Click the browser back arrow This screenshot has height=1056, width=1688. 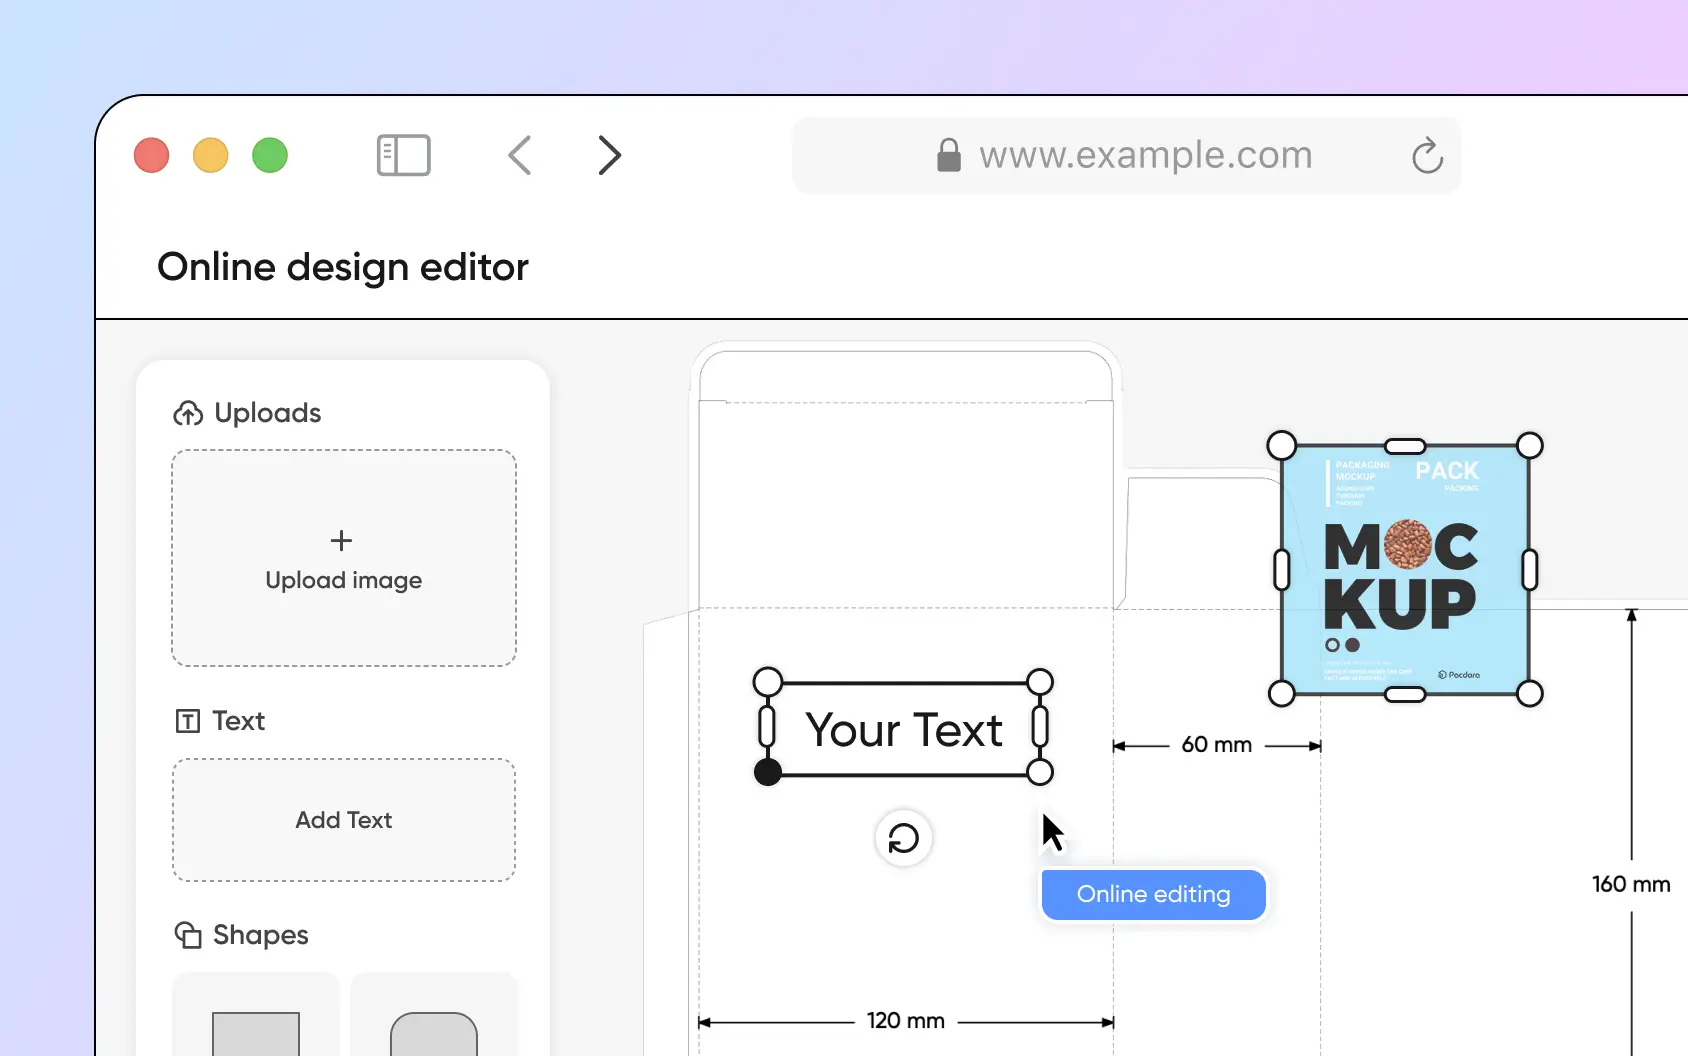coord(519,155)
